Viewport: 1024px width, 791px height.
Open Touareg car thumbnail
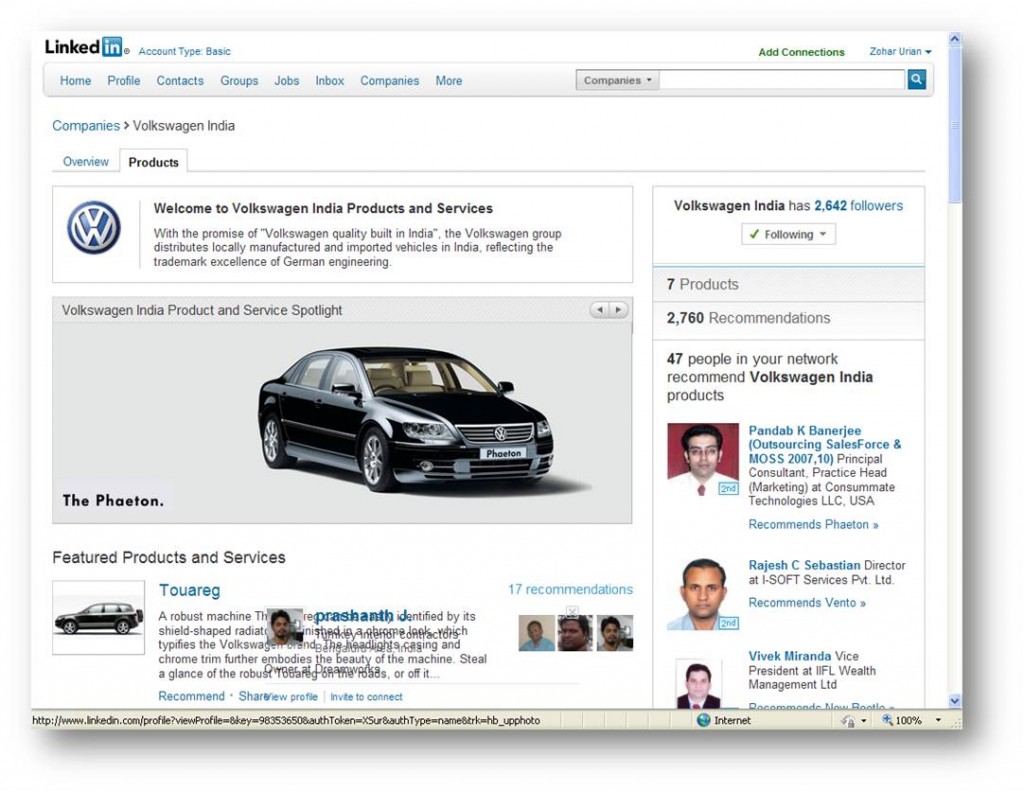(x=98, y=617)
